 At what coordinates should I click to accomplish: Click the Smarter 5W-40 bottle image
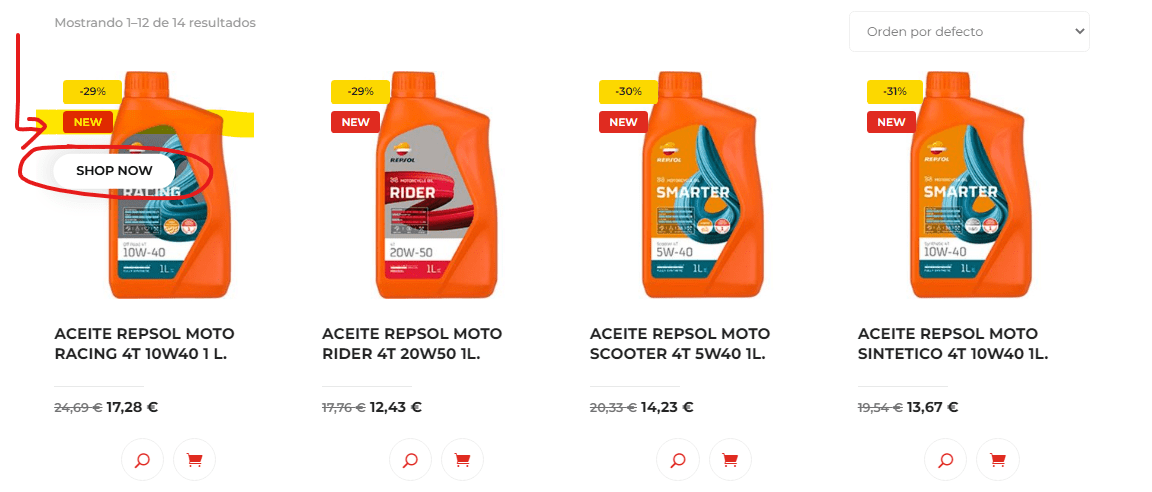pyautogui.click(x=701, y=185)
